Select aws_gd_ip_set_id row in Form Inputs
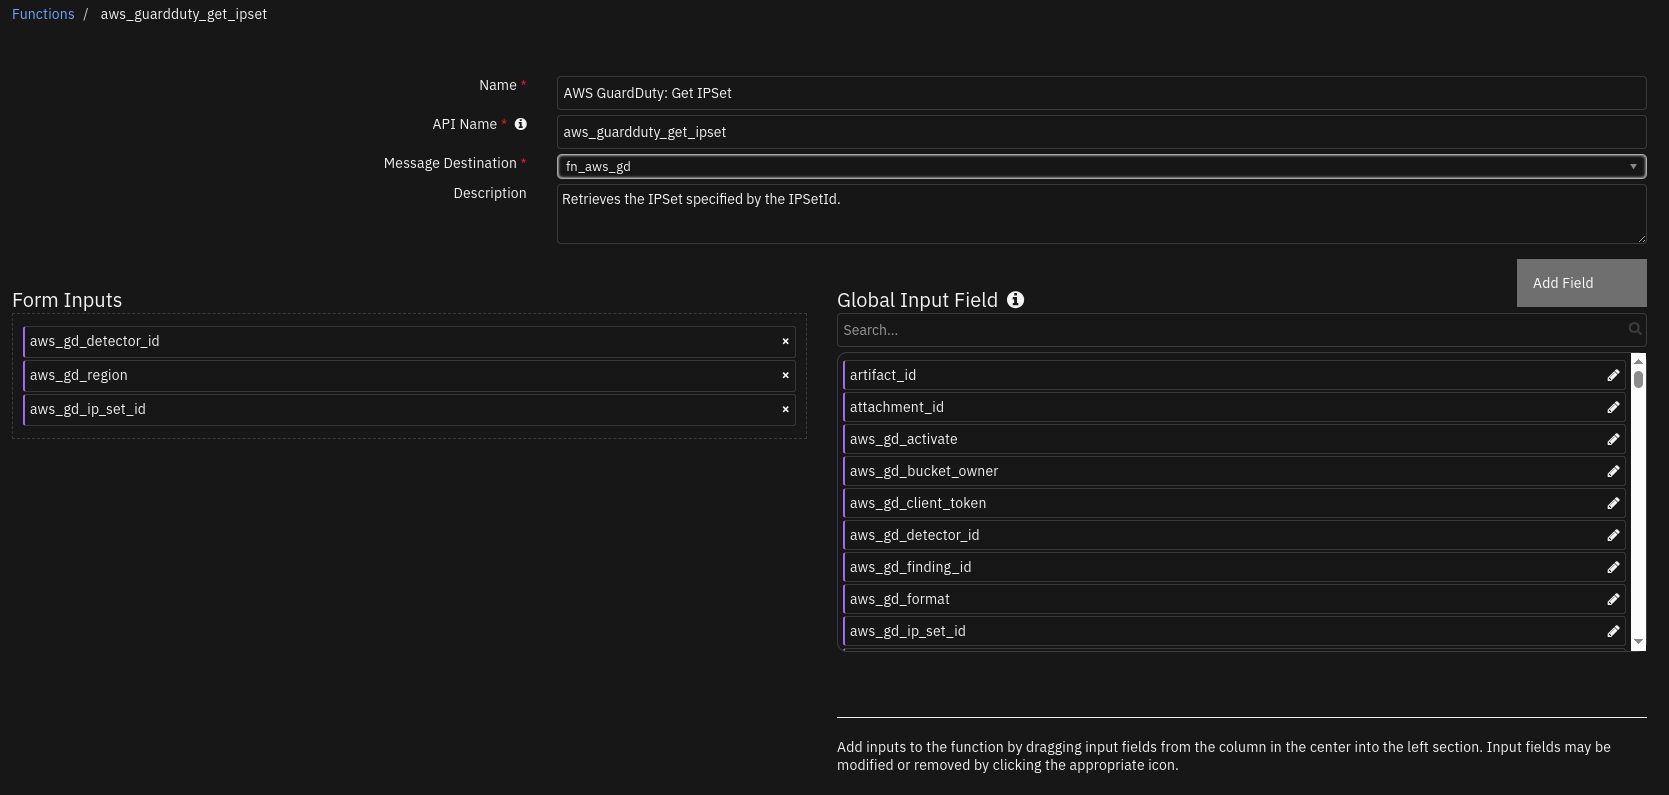This screenshot has height=795, width=1669. point(409,409)
